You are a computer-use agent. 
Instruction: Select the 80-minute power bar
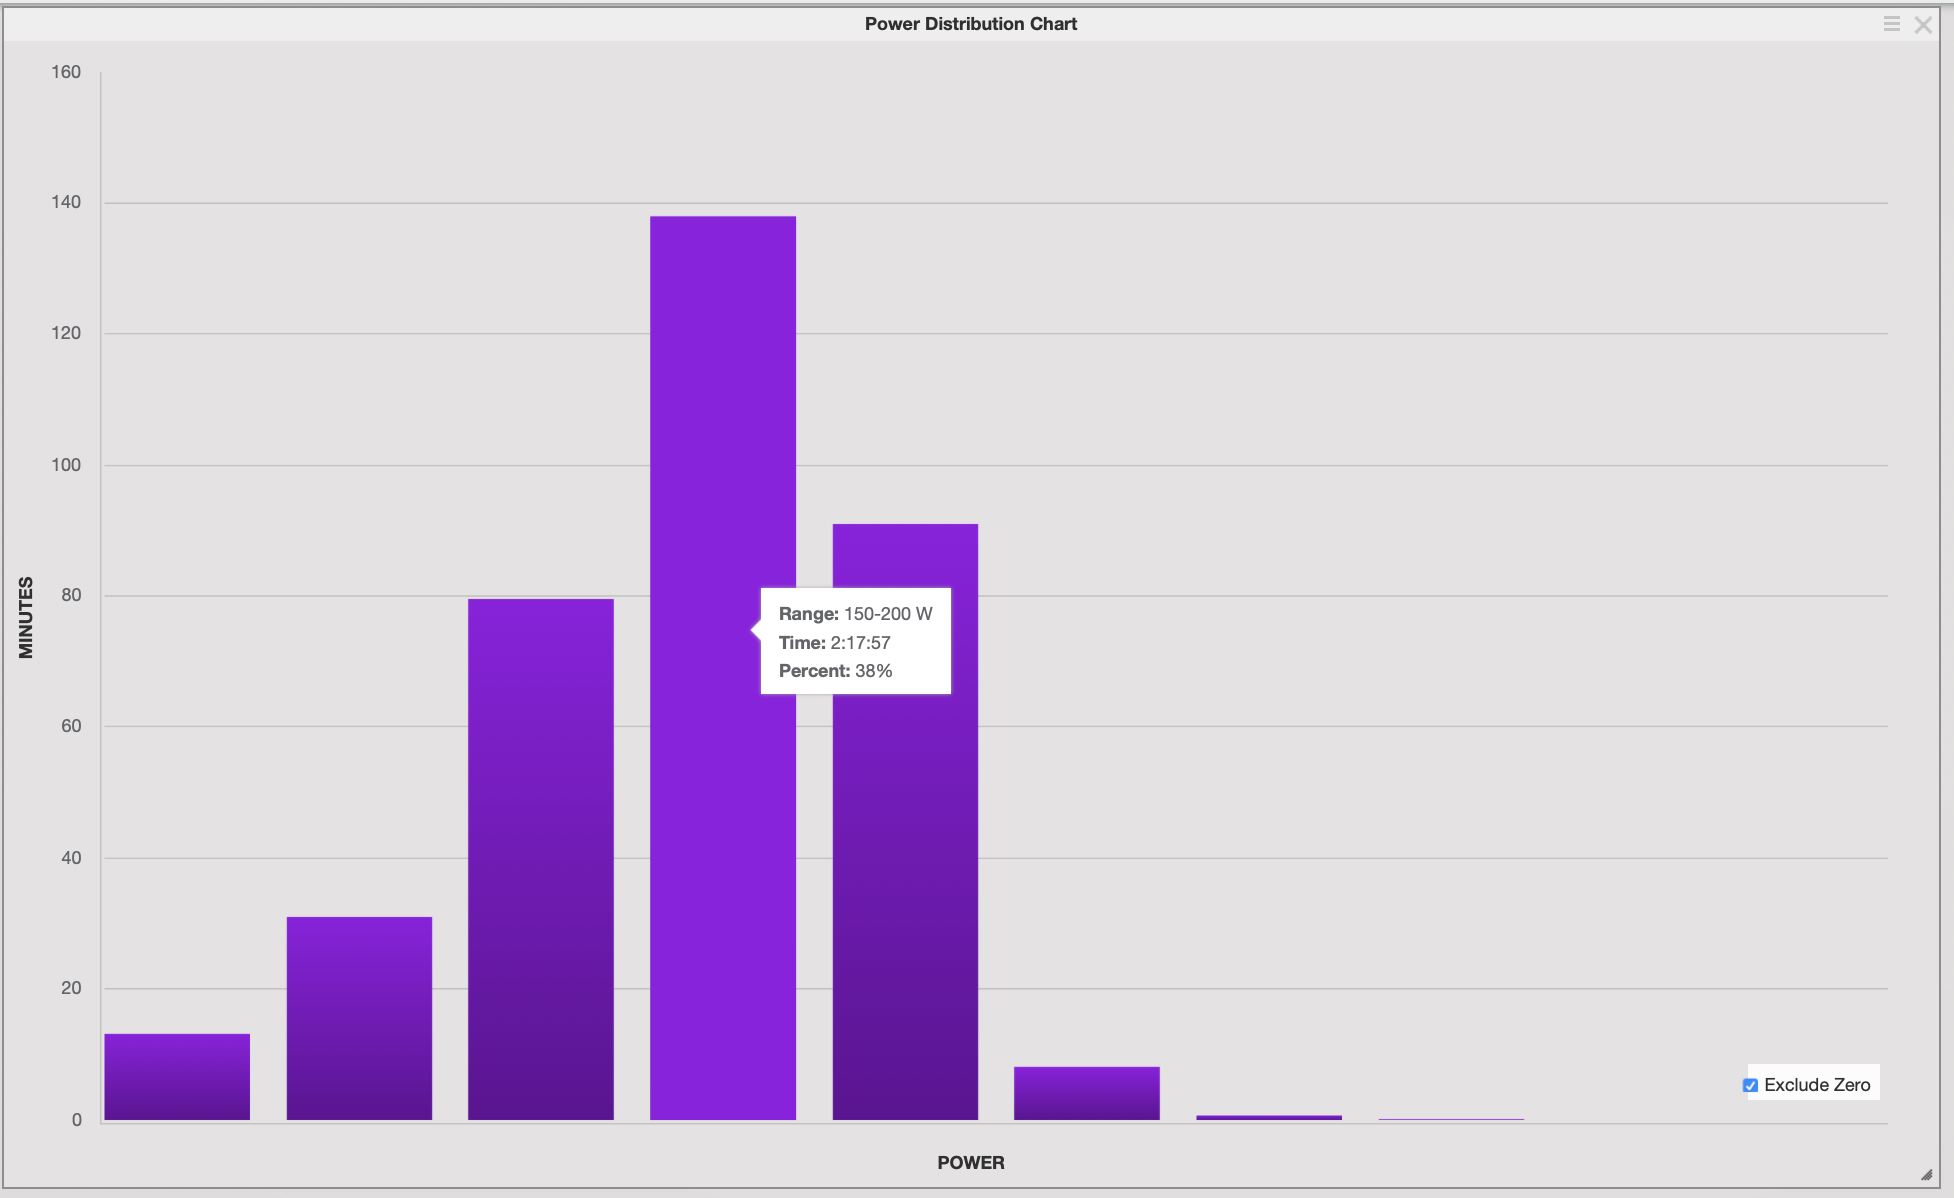540,860
